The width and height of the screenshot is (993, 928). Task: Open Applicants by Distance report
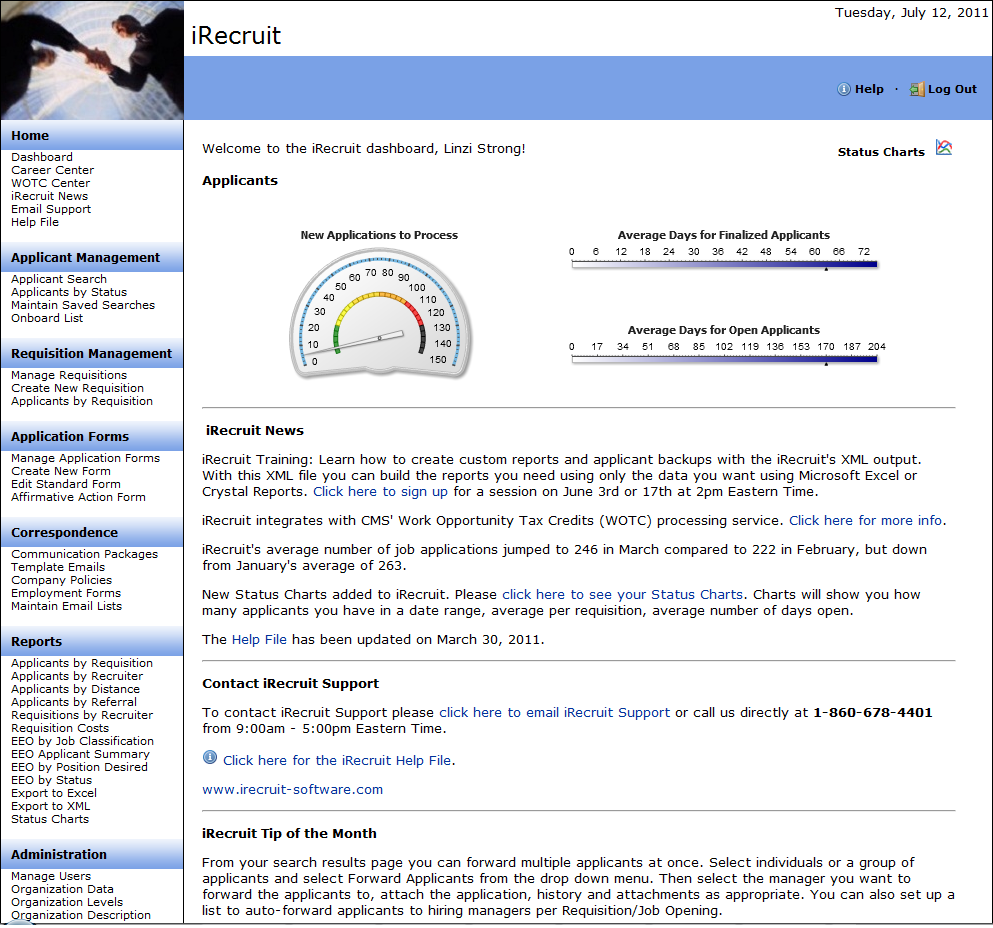pos(75,689)
